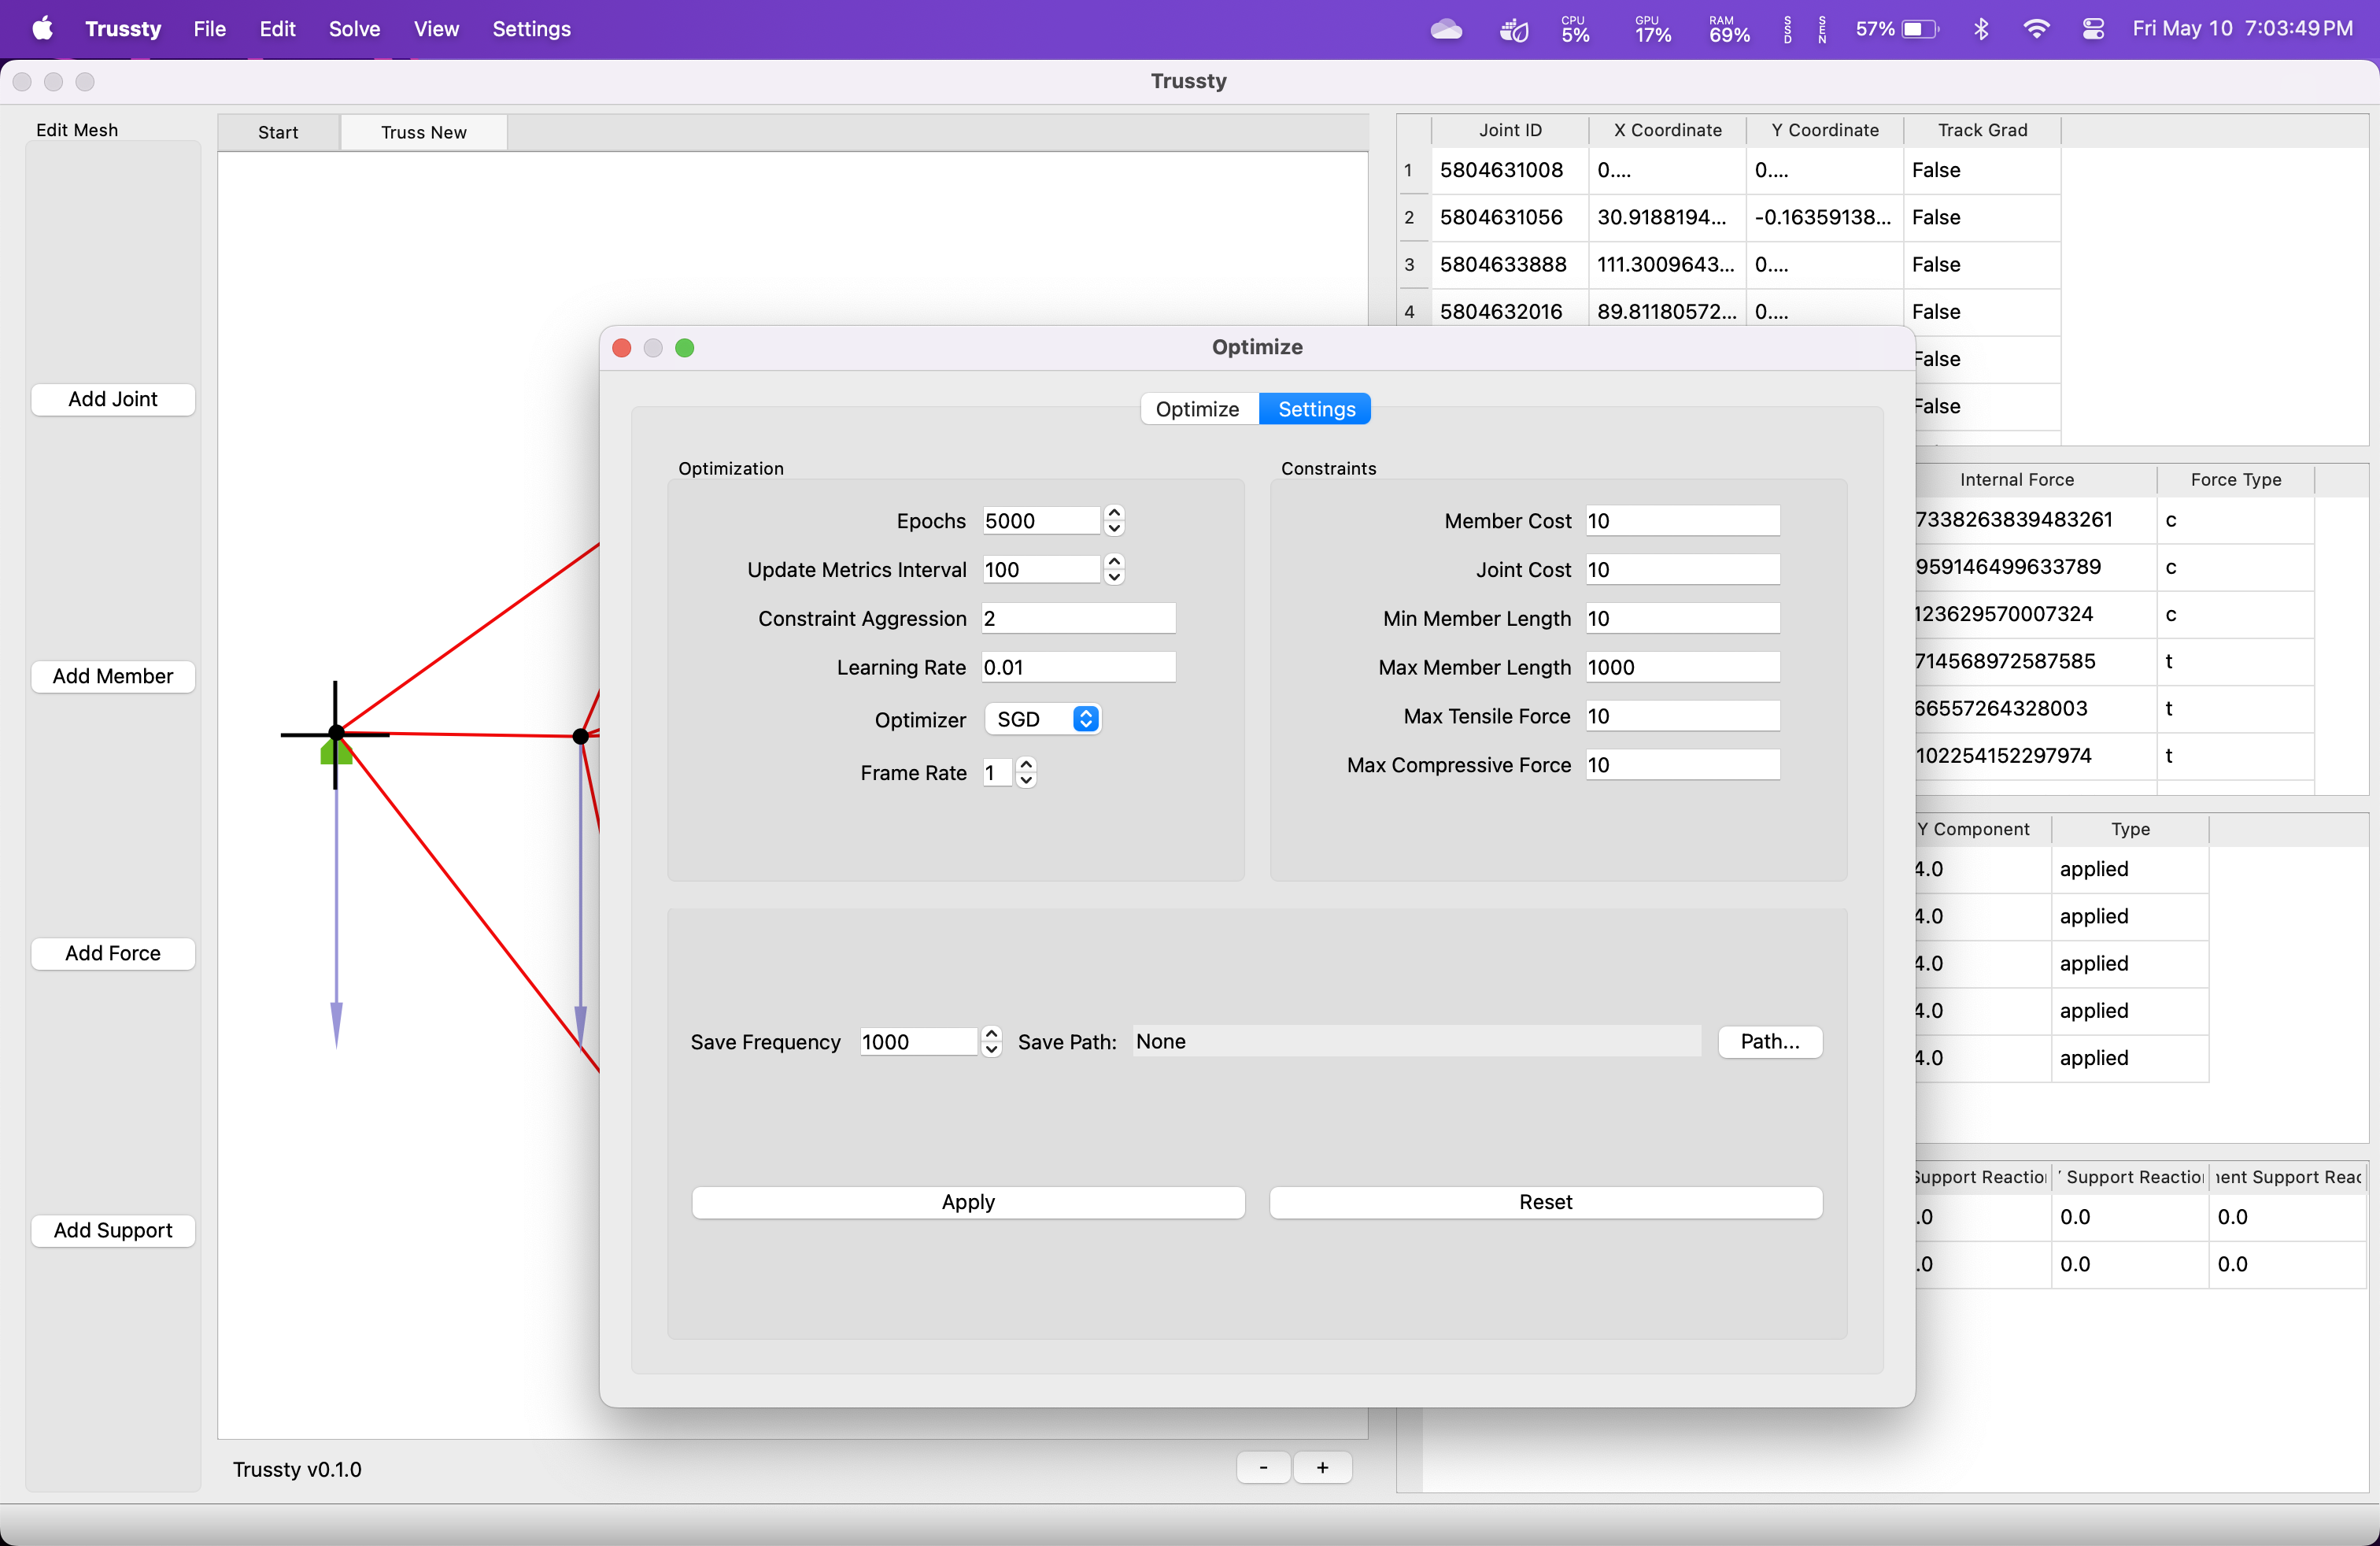Click the Epochs input field

pos(1041,520)
